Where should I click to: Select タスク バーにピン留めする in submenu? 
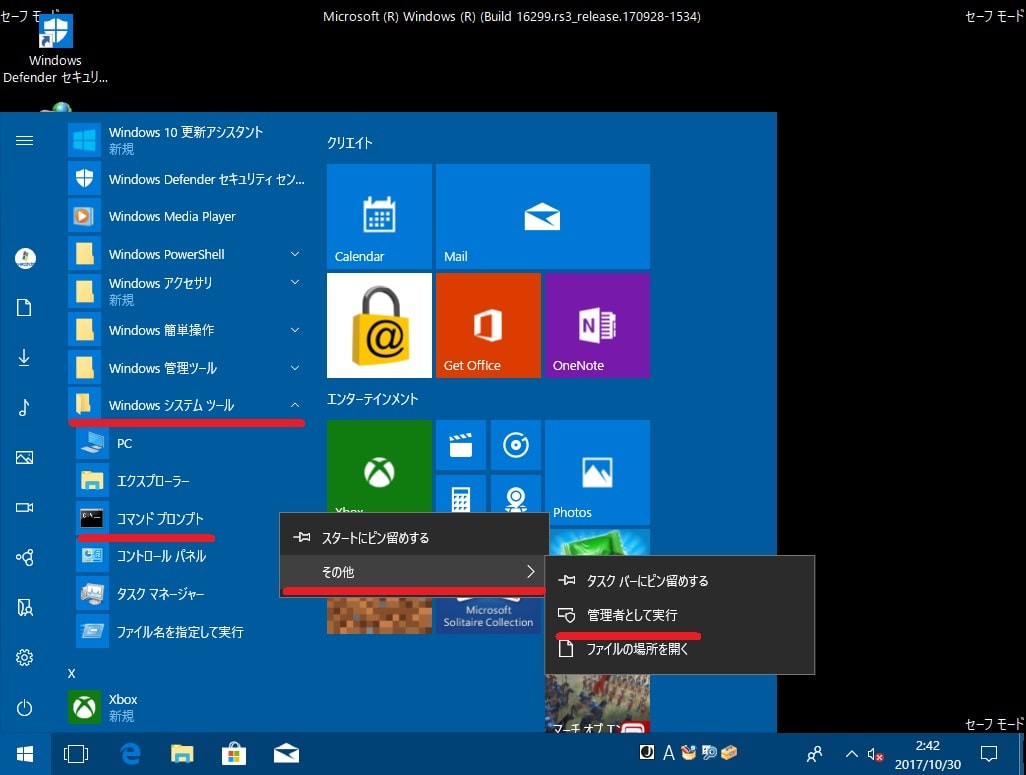(680, 581)
